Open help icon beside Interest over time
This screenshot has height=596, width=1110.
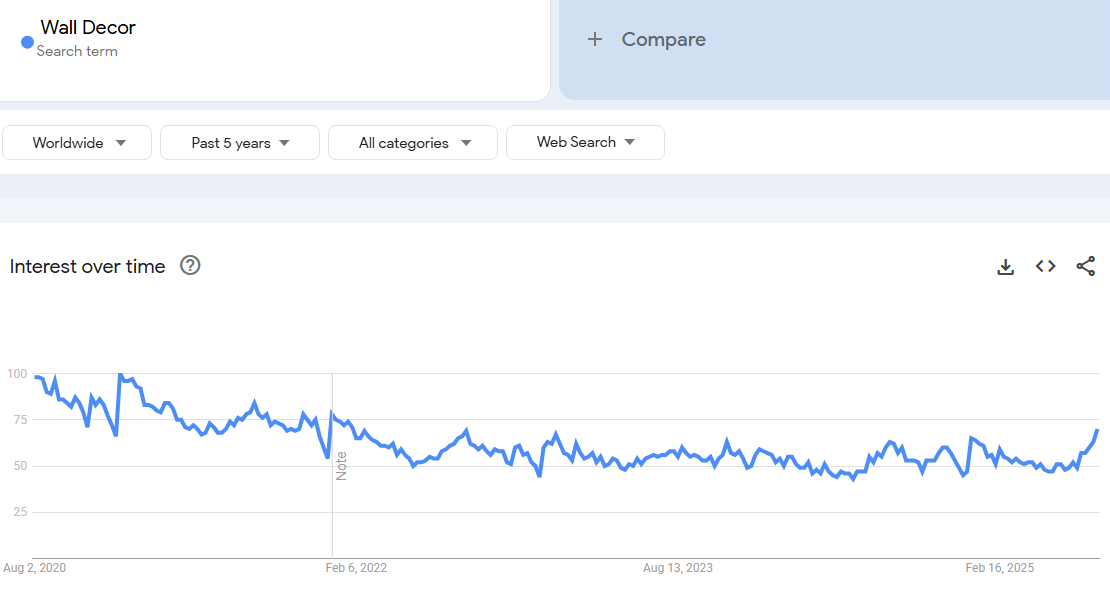point(190,265)
